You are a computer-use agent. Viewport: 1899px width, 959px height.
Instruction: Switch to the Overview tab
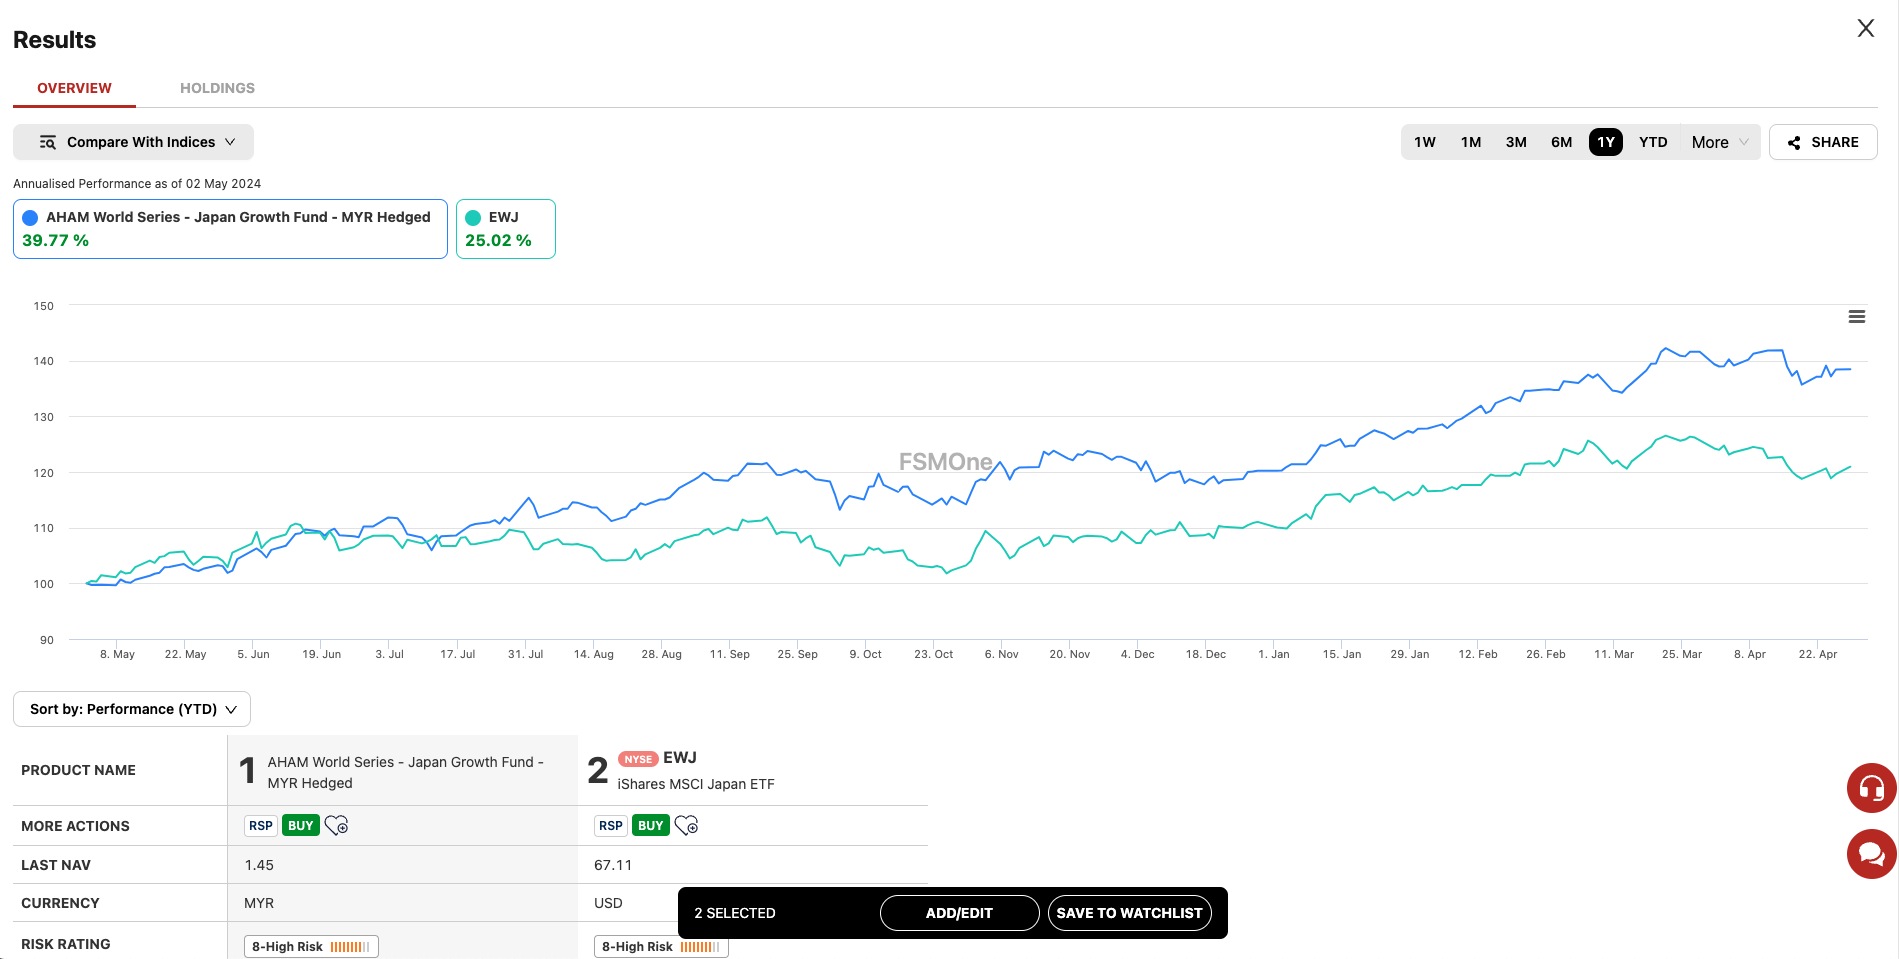pyautogui.click(x=74, y=88)
